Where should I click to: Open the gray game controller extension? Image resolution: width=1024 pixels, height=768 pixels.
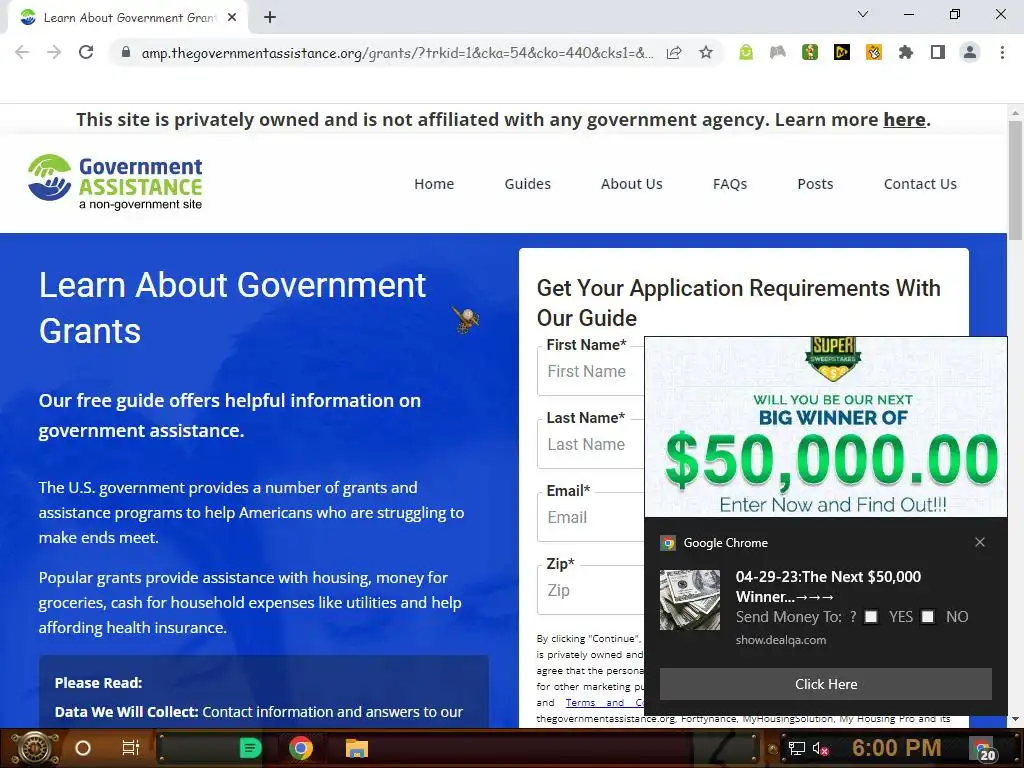[x=778, y=52]
